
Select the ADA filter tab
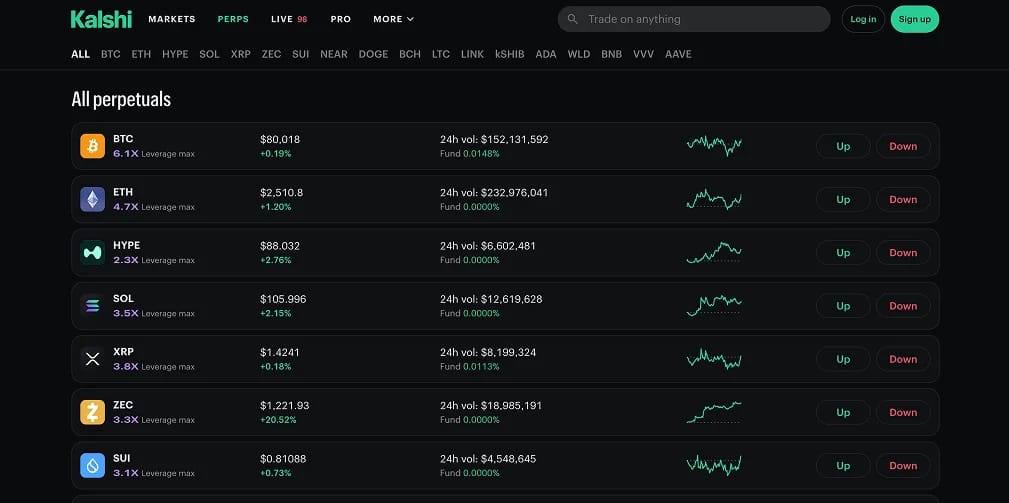pyautogui.click(x=546, y=54)
